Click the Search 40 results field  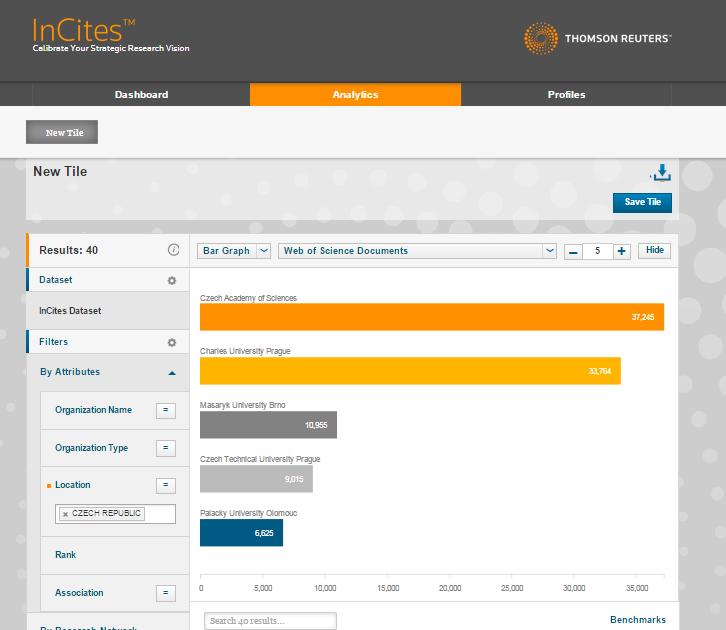pos(270,621)
